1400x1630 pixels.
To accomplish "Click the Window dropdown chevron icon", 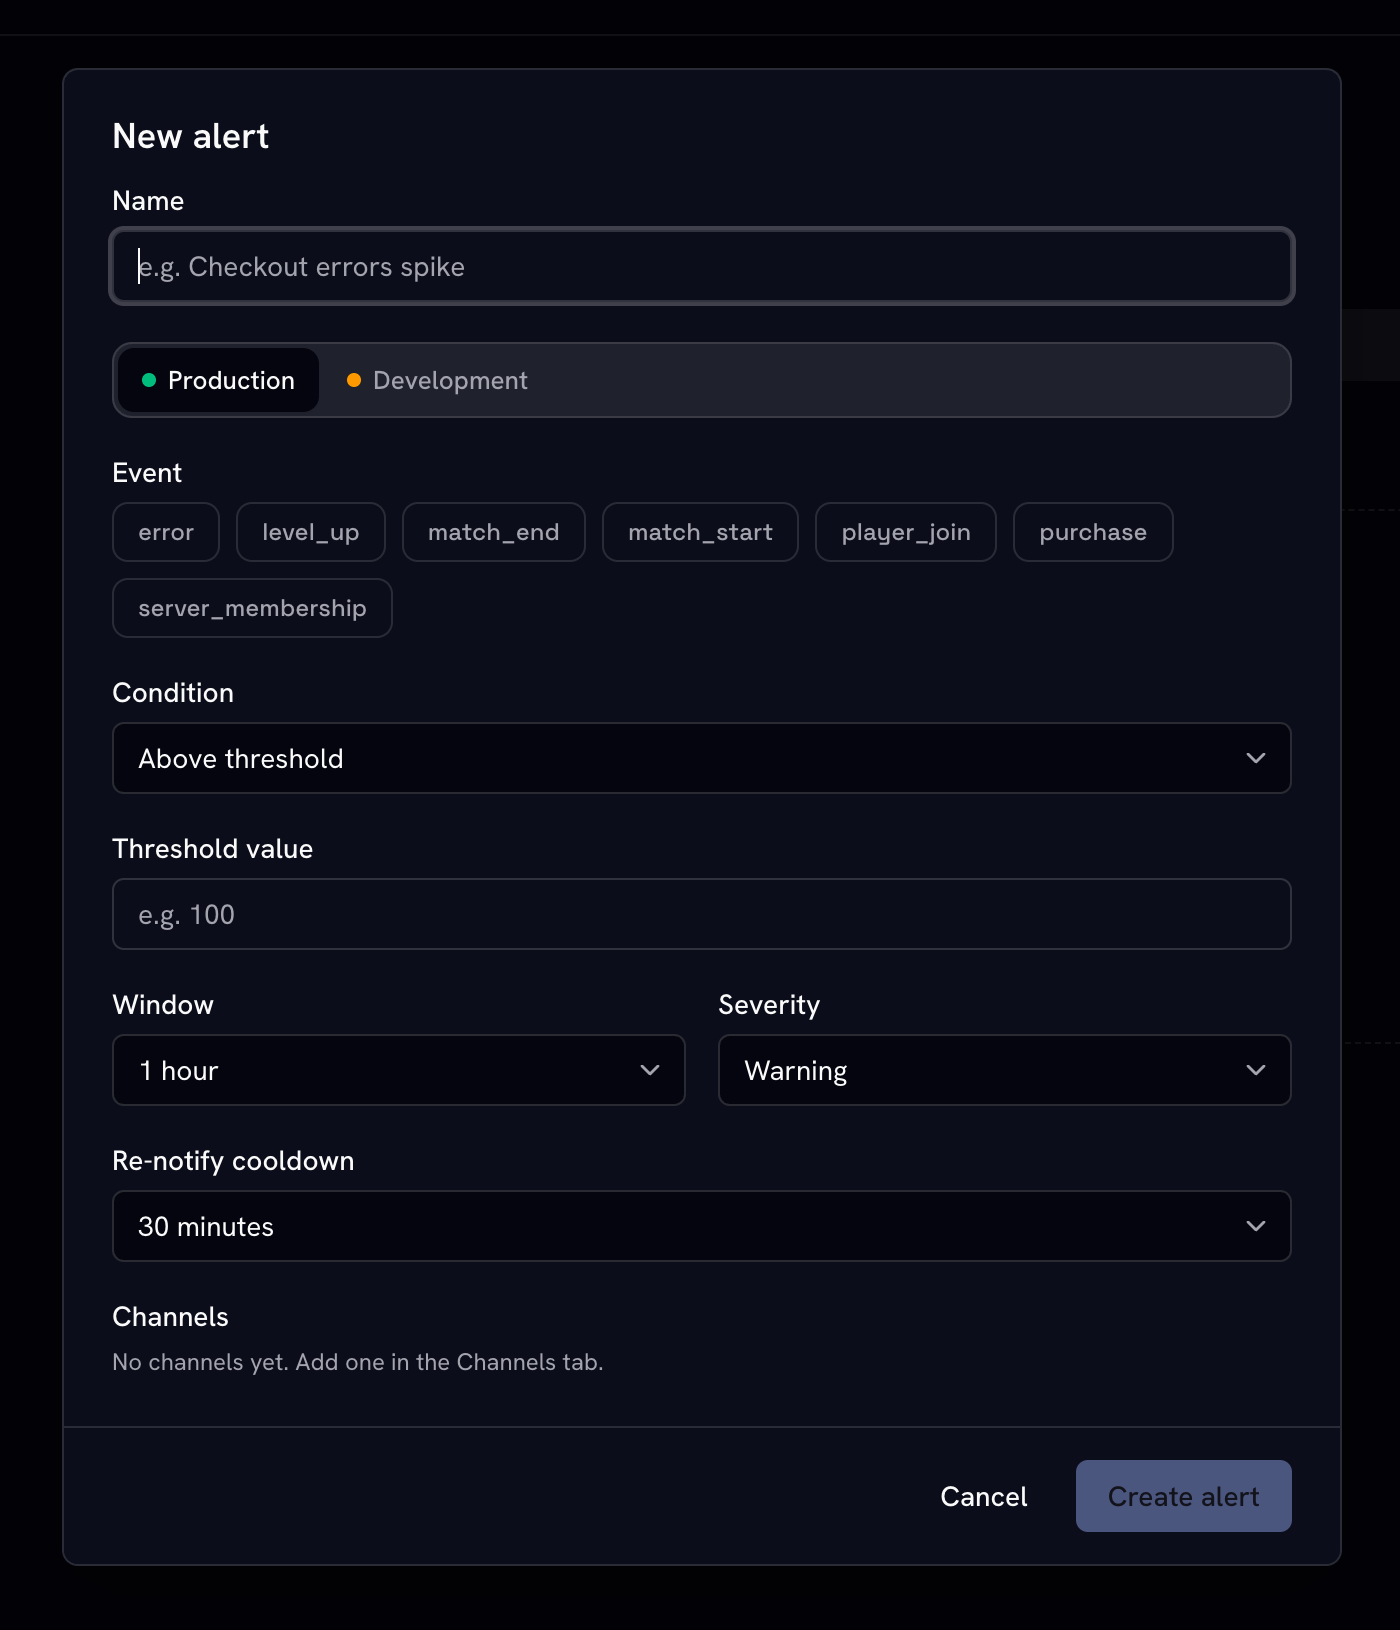I will pos(650,1070).
